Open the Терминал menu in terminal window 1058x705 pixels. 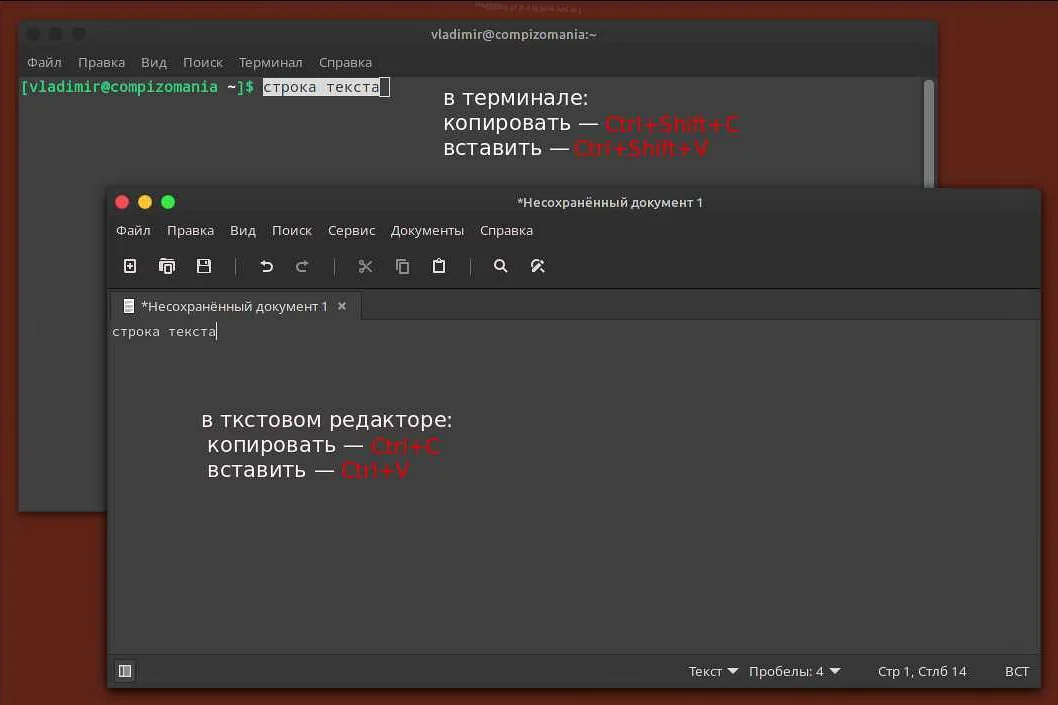point(270,62)
